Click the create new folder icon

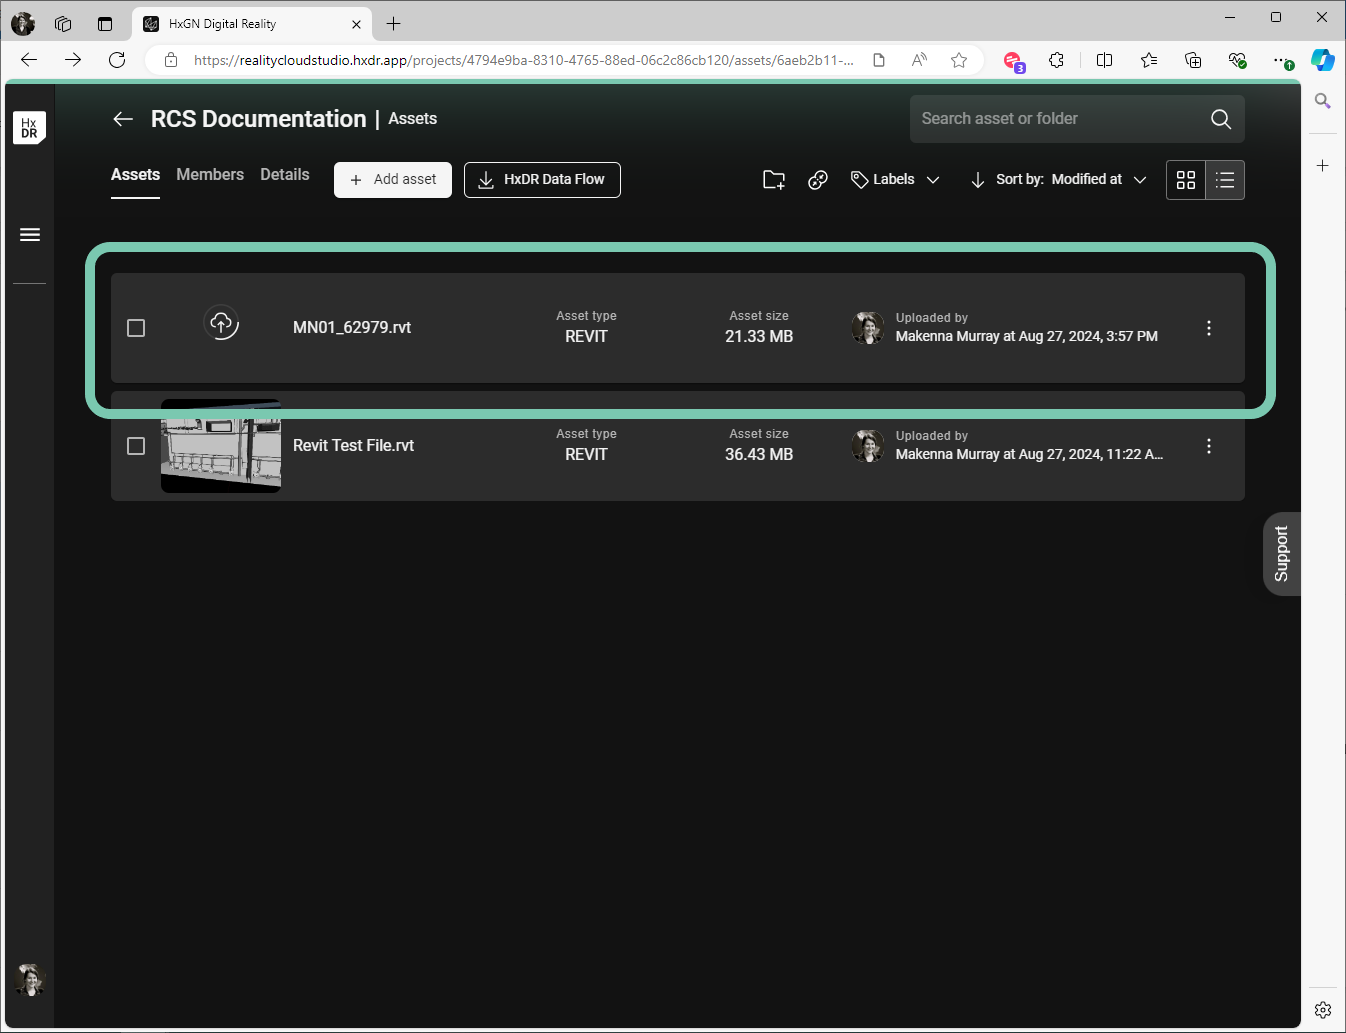coord(774,180)
